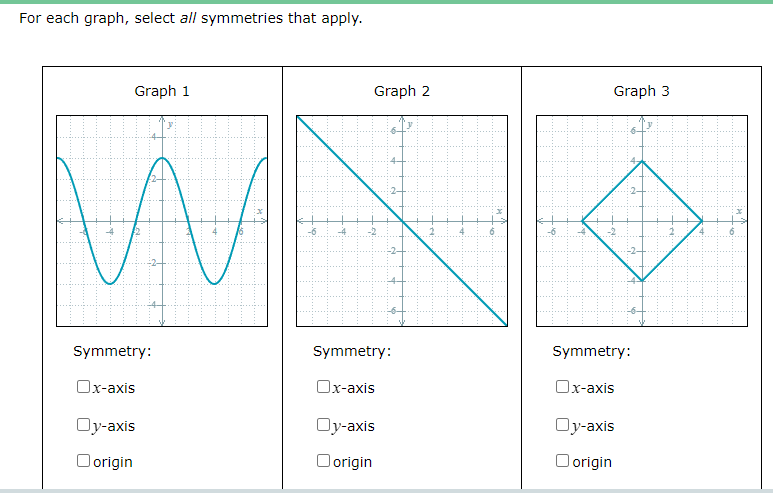The width and height of the screenshot is (773, 493).
Task: Enable x-axis symmetry for Graph 2
Action: [323, 388]
